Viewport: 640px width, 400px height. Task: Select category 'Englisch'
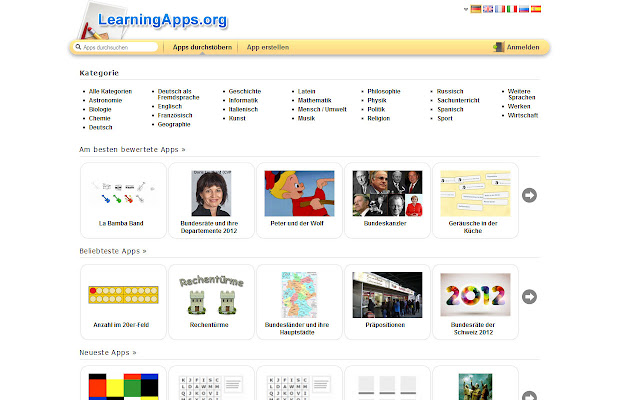tap(170, 107)
